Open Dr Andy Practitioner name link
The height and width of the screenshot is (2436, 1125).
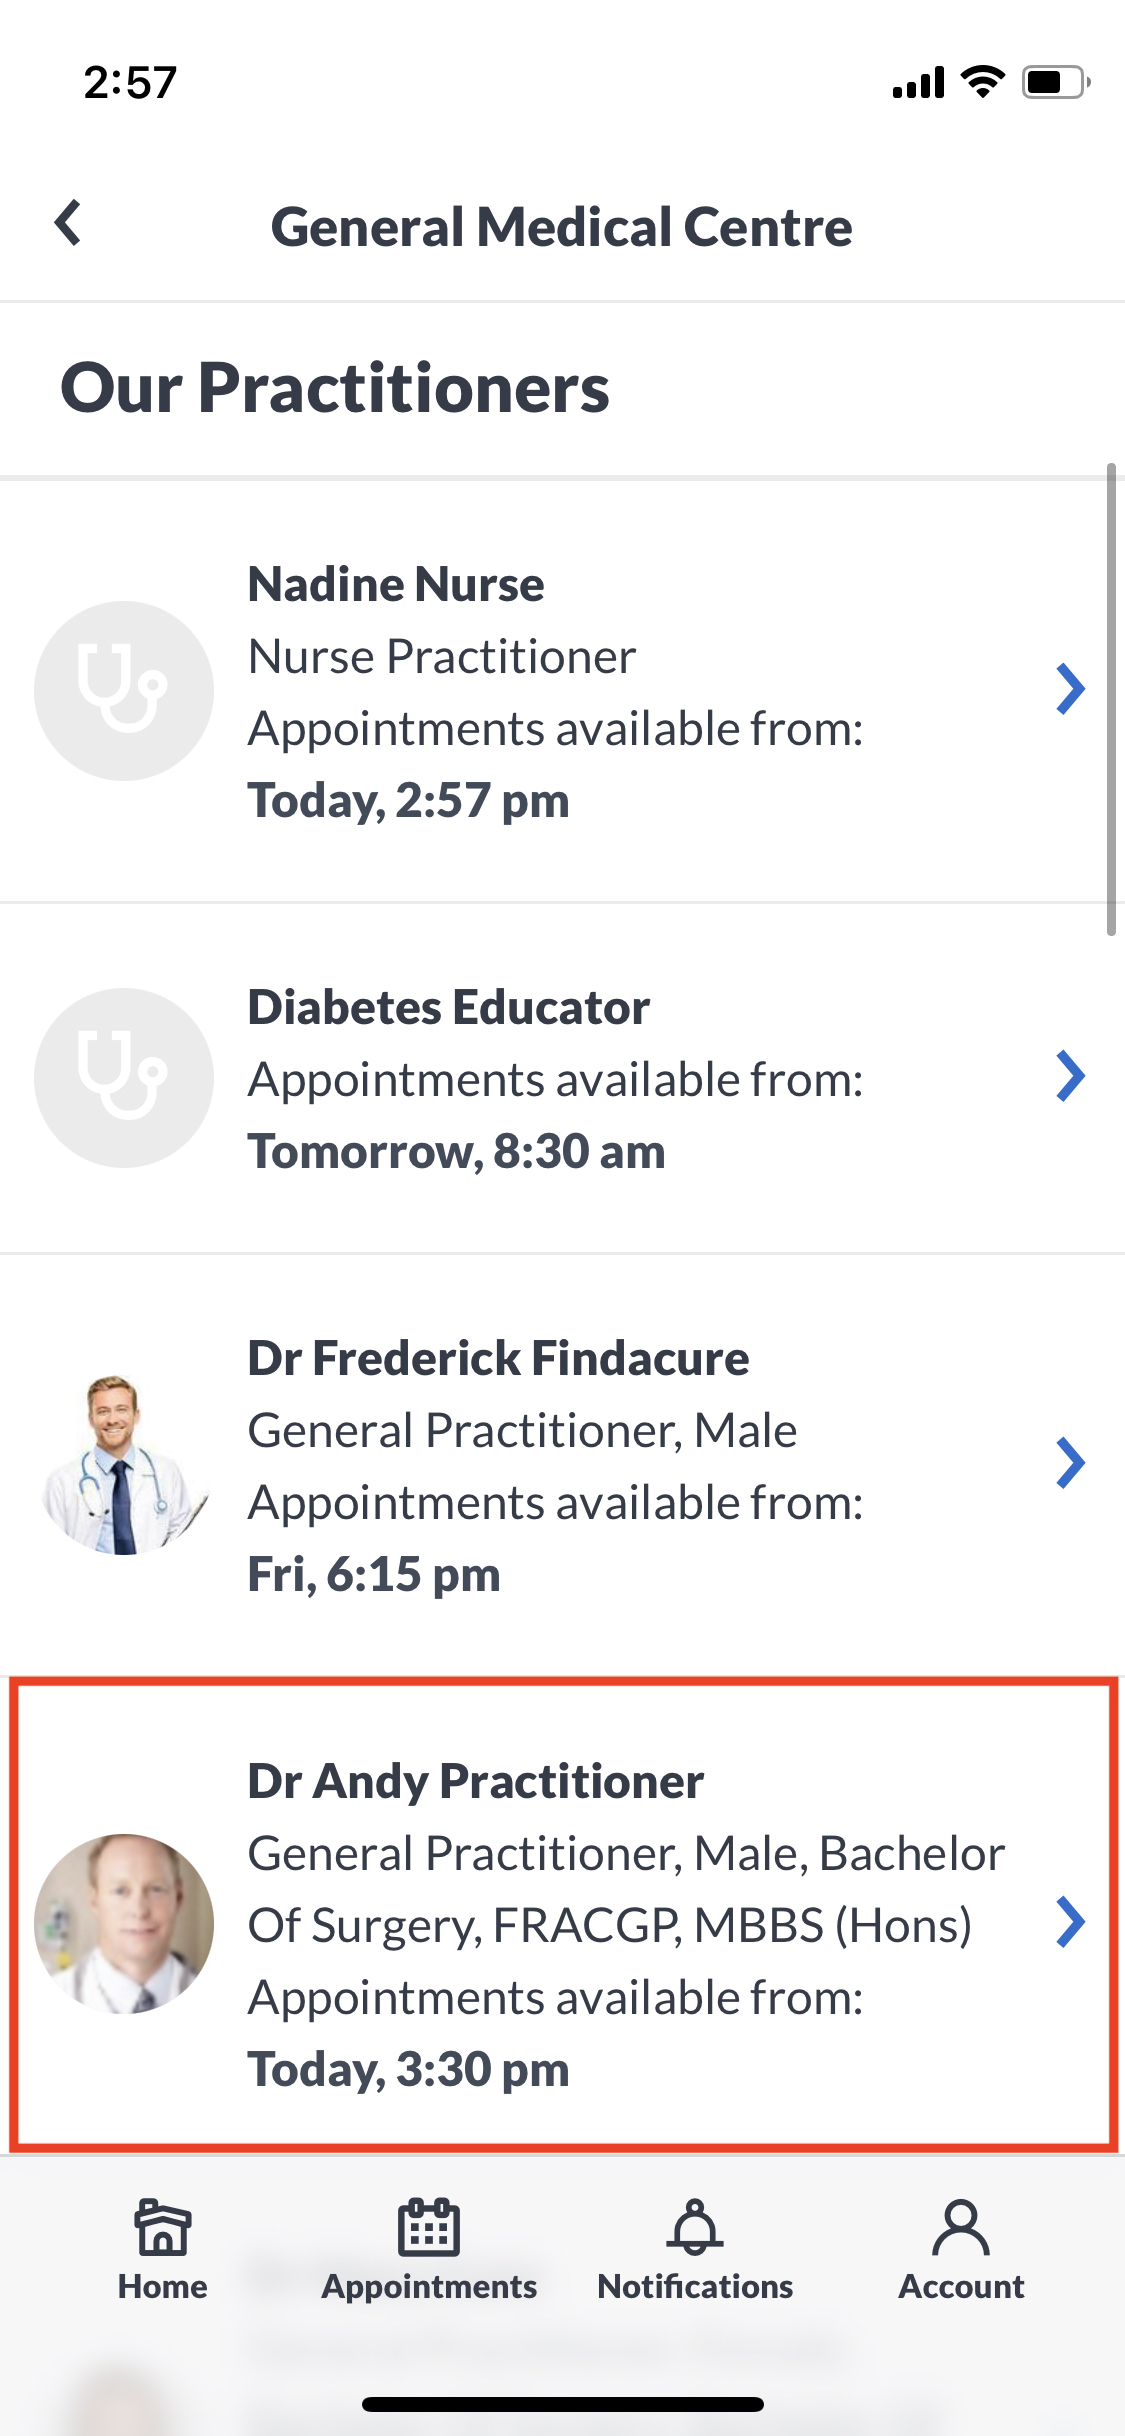click(476, 1781)
